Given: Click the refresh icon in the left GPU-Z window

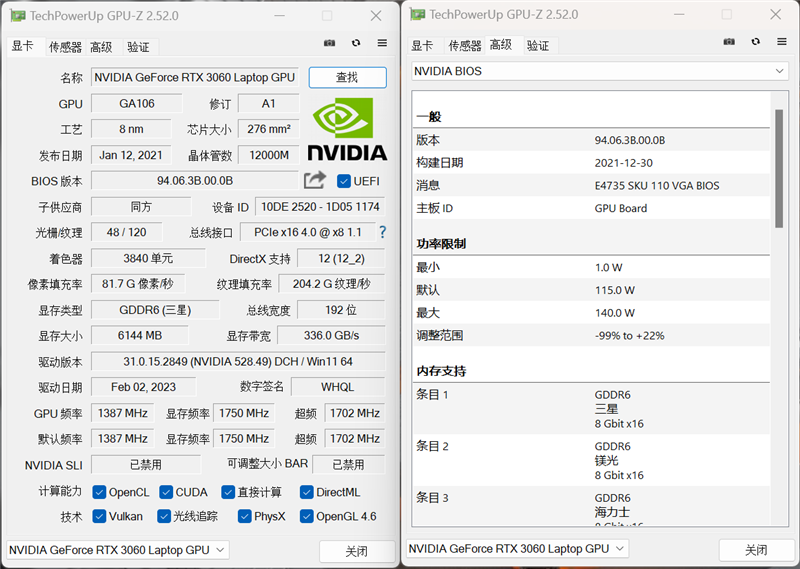Looking at the screenshot, I should [356, 43].
